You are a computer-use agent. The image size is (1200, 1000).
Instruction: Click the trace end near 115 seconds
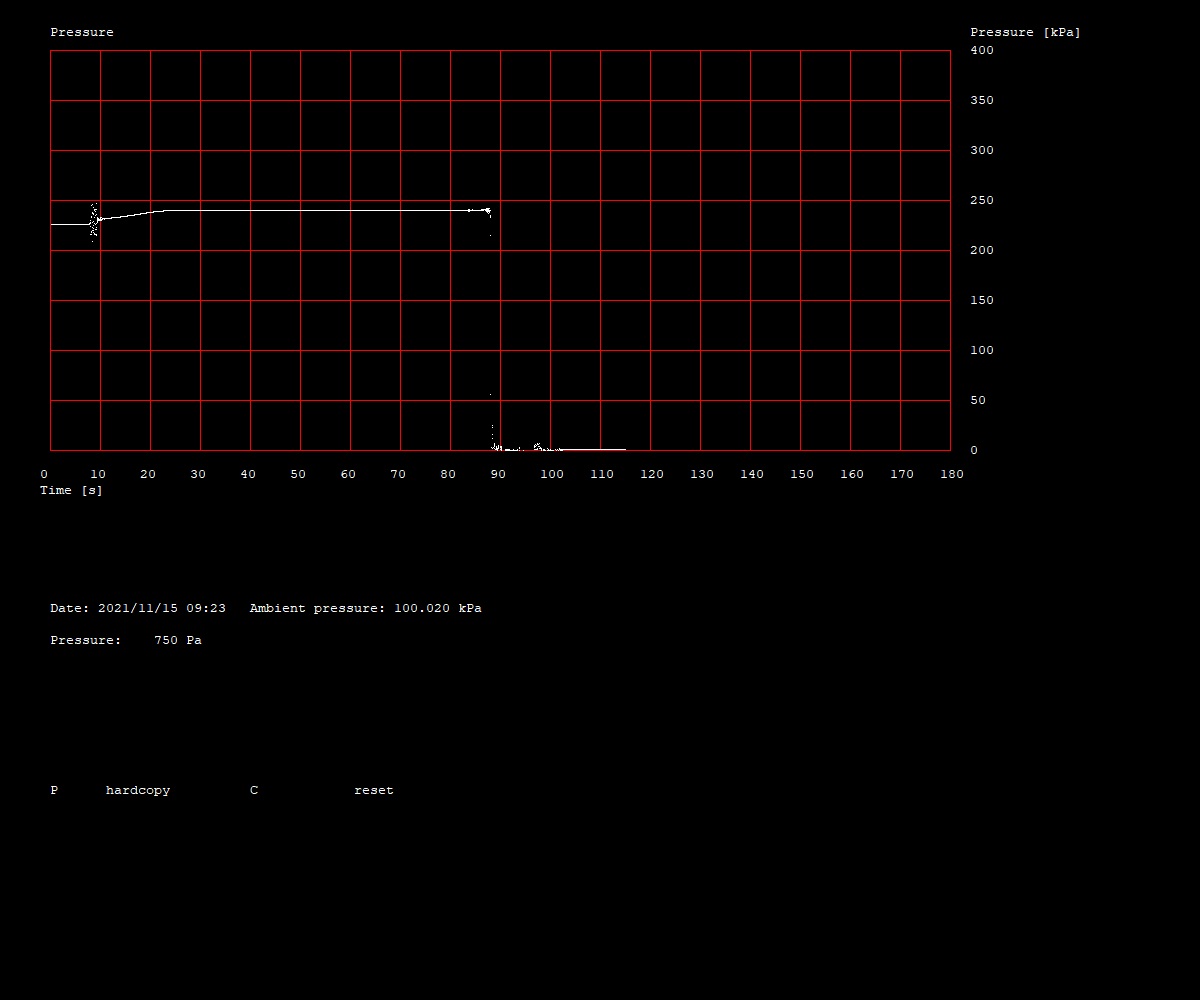(624, 449)
